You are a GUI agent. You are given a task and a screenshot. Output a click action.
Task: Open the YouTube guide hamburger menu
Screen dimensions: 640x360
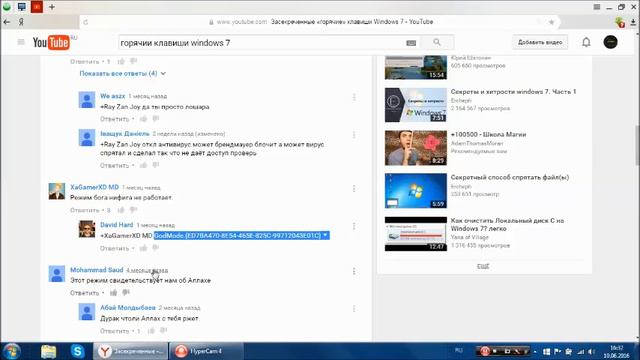(x=21, y=42)
